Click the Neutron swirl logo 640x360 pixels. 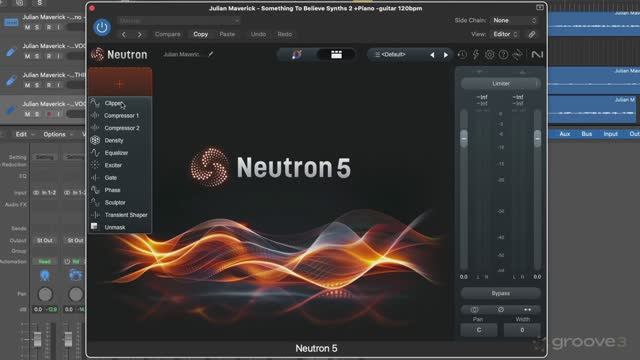97,54
